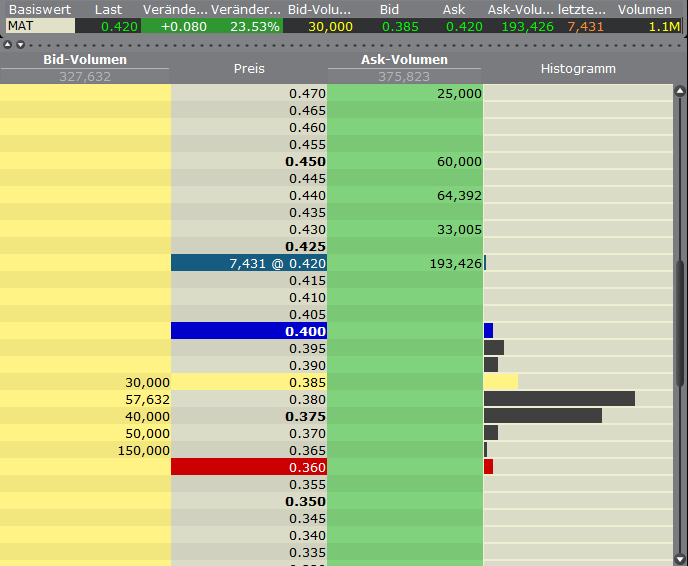This screenshot has width=688, height=566.
Task: Click blue histogram bar at 0.400
Action: tap(488, 330)
